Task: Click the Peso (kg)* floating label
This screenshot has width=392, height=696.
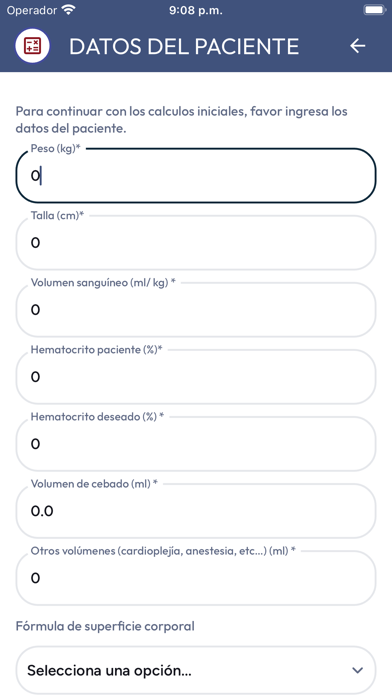Action: coord(55,149)
